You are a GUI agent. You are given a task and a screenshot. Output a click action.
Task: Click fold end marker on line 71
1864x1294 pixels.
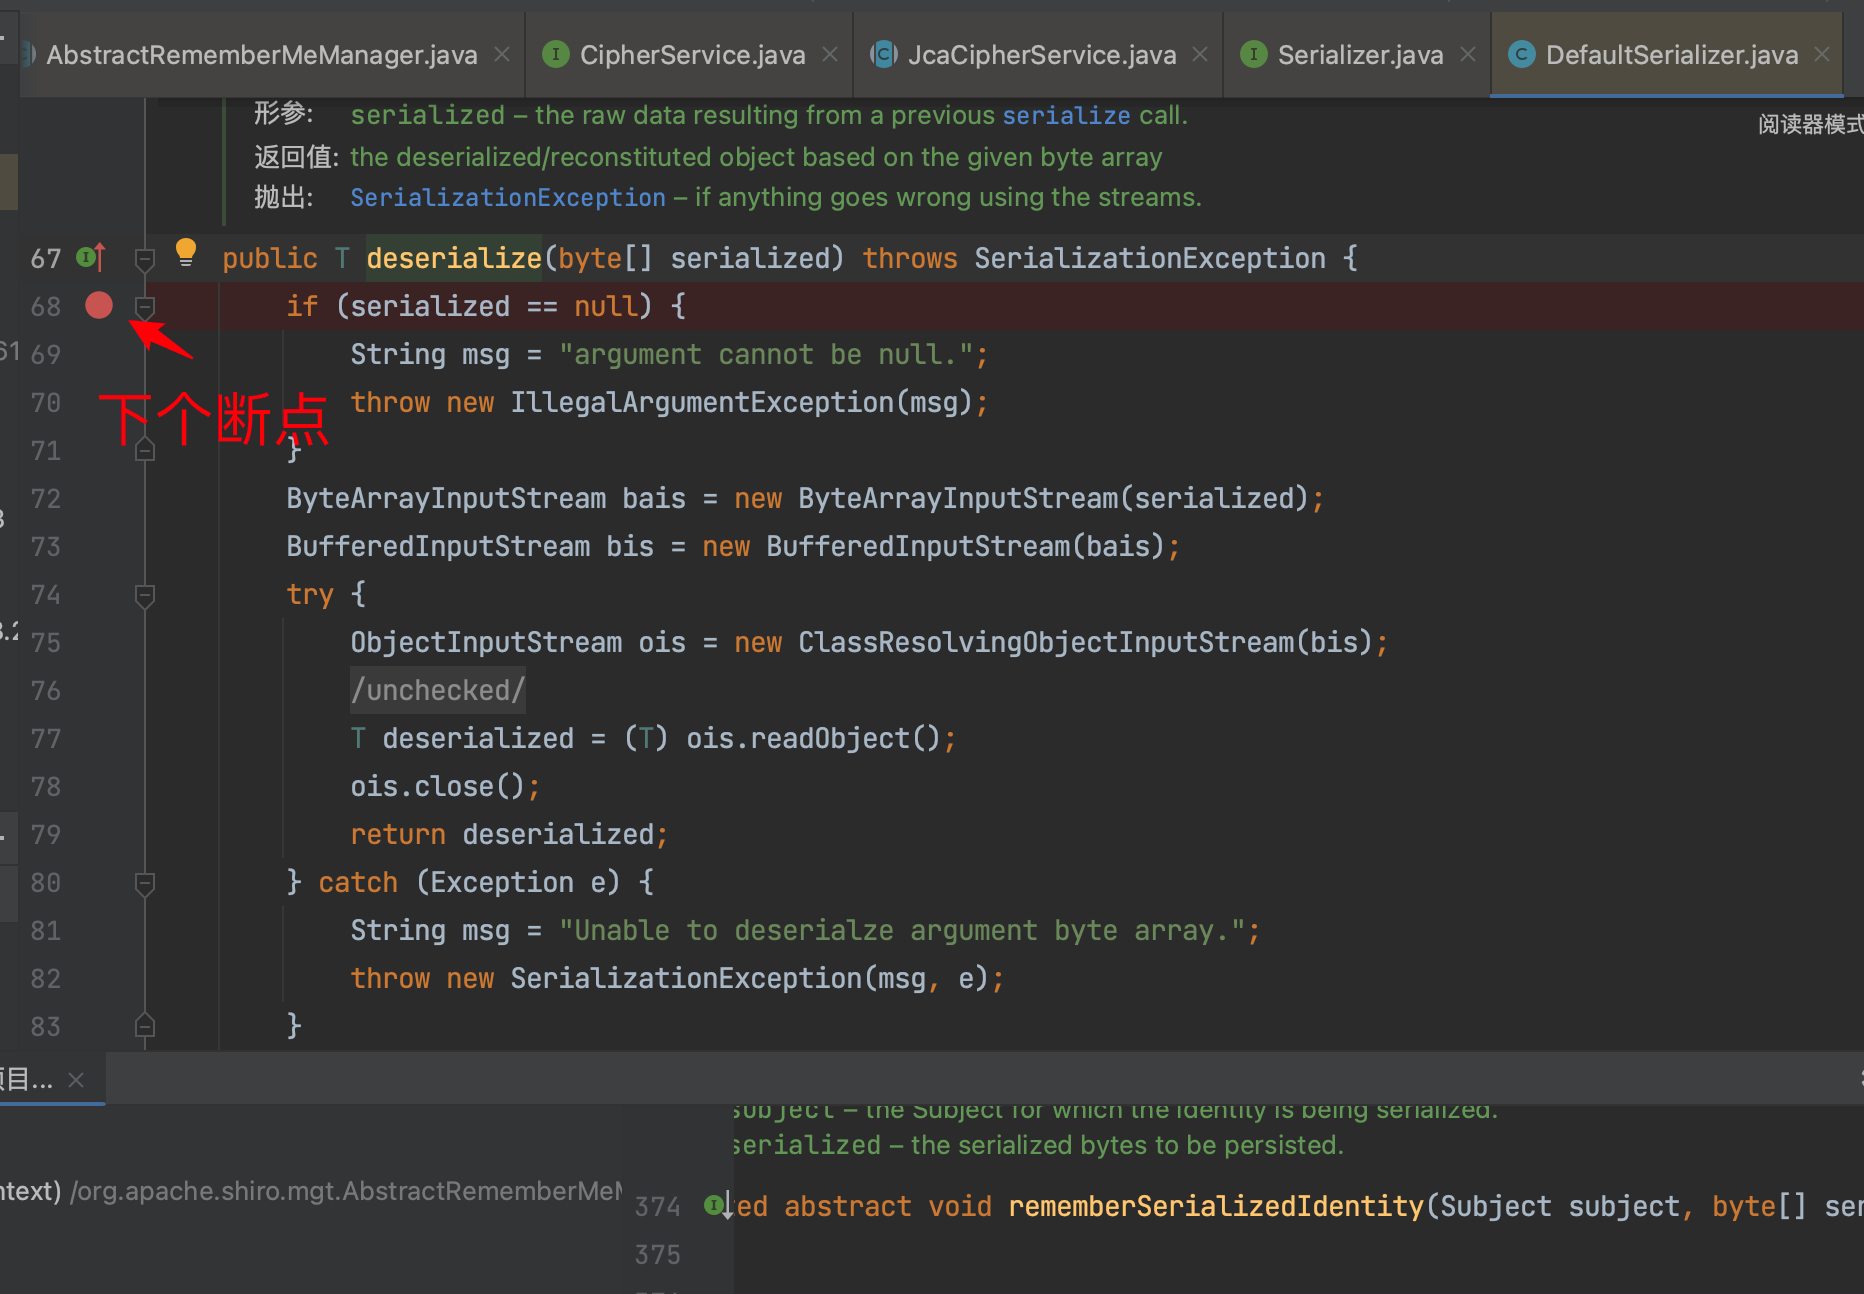coord(145,450)
